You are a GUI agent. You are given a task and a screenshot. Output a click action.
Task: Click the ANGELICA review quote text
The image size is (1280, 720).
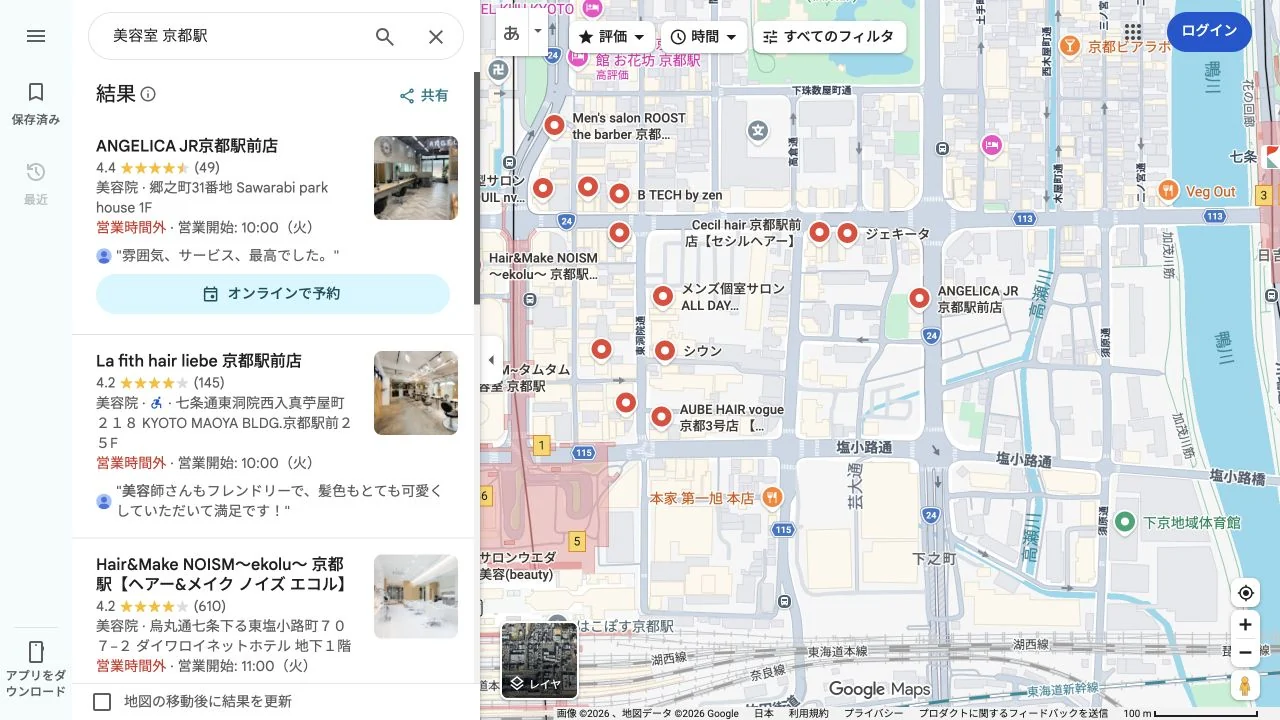pos(228,256)
